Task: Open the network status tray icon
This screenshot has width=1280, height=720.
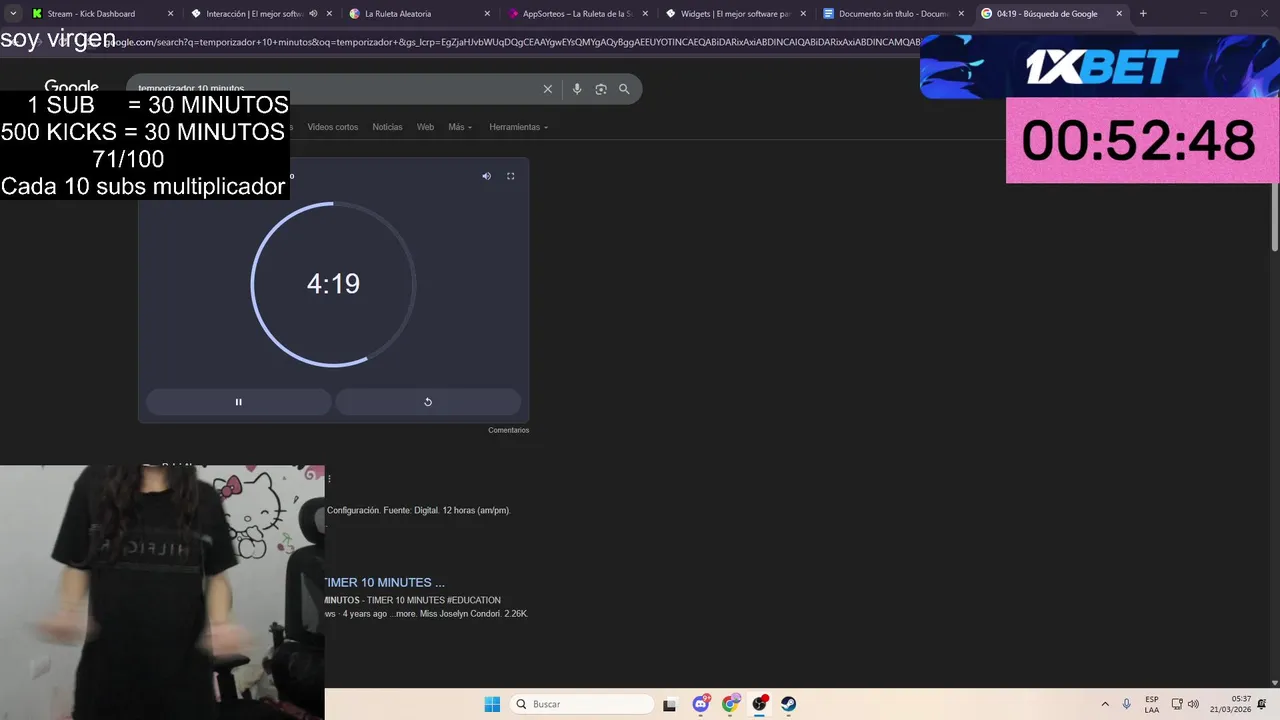Action: pyautogui.click(x=1177, y=704)
